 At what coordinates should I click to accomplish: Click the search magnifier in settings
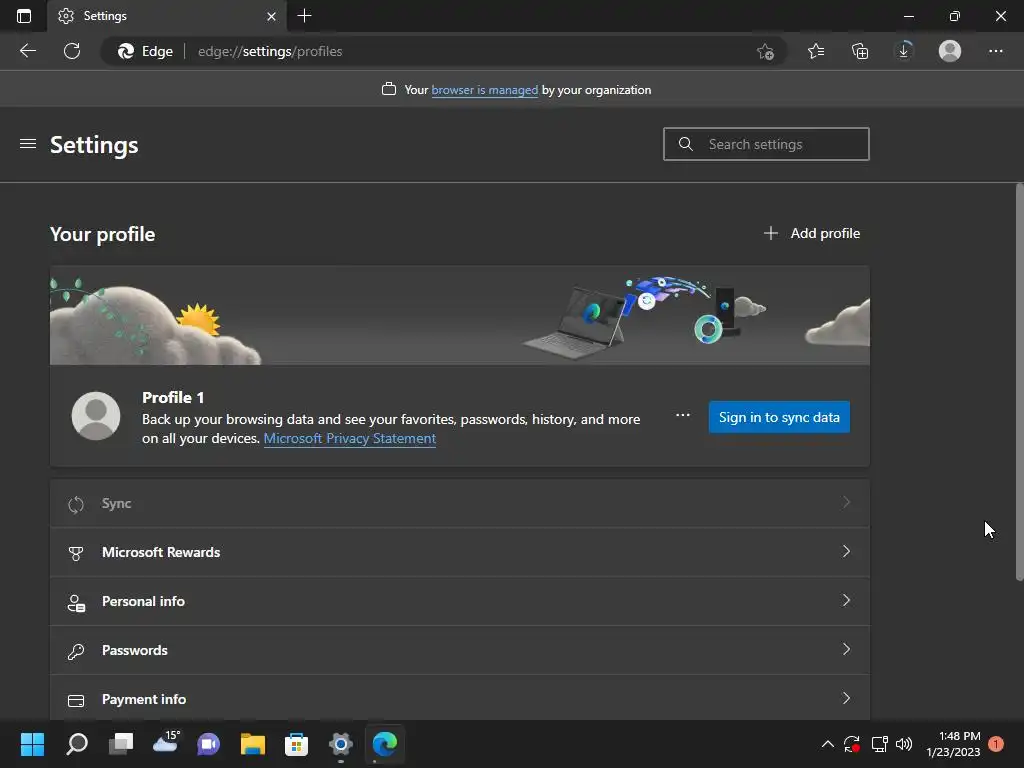click(685, 144)
